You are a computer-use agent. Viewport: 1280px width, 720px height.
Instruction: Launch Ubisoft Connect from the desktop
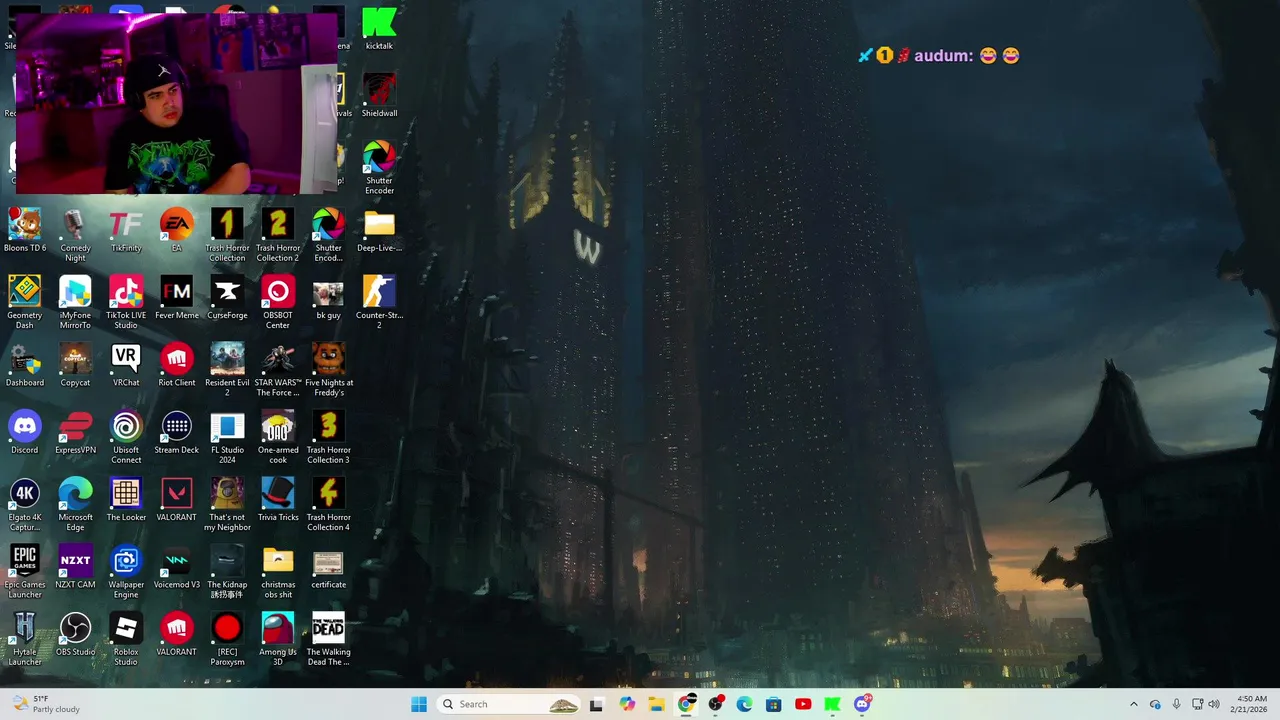[126, 437]
